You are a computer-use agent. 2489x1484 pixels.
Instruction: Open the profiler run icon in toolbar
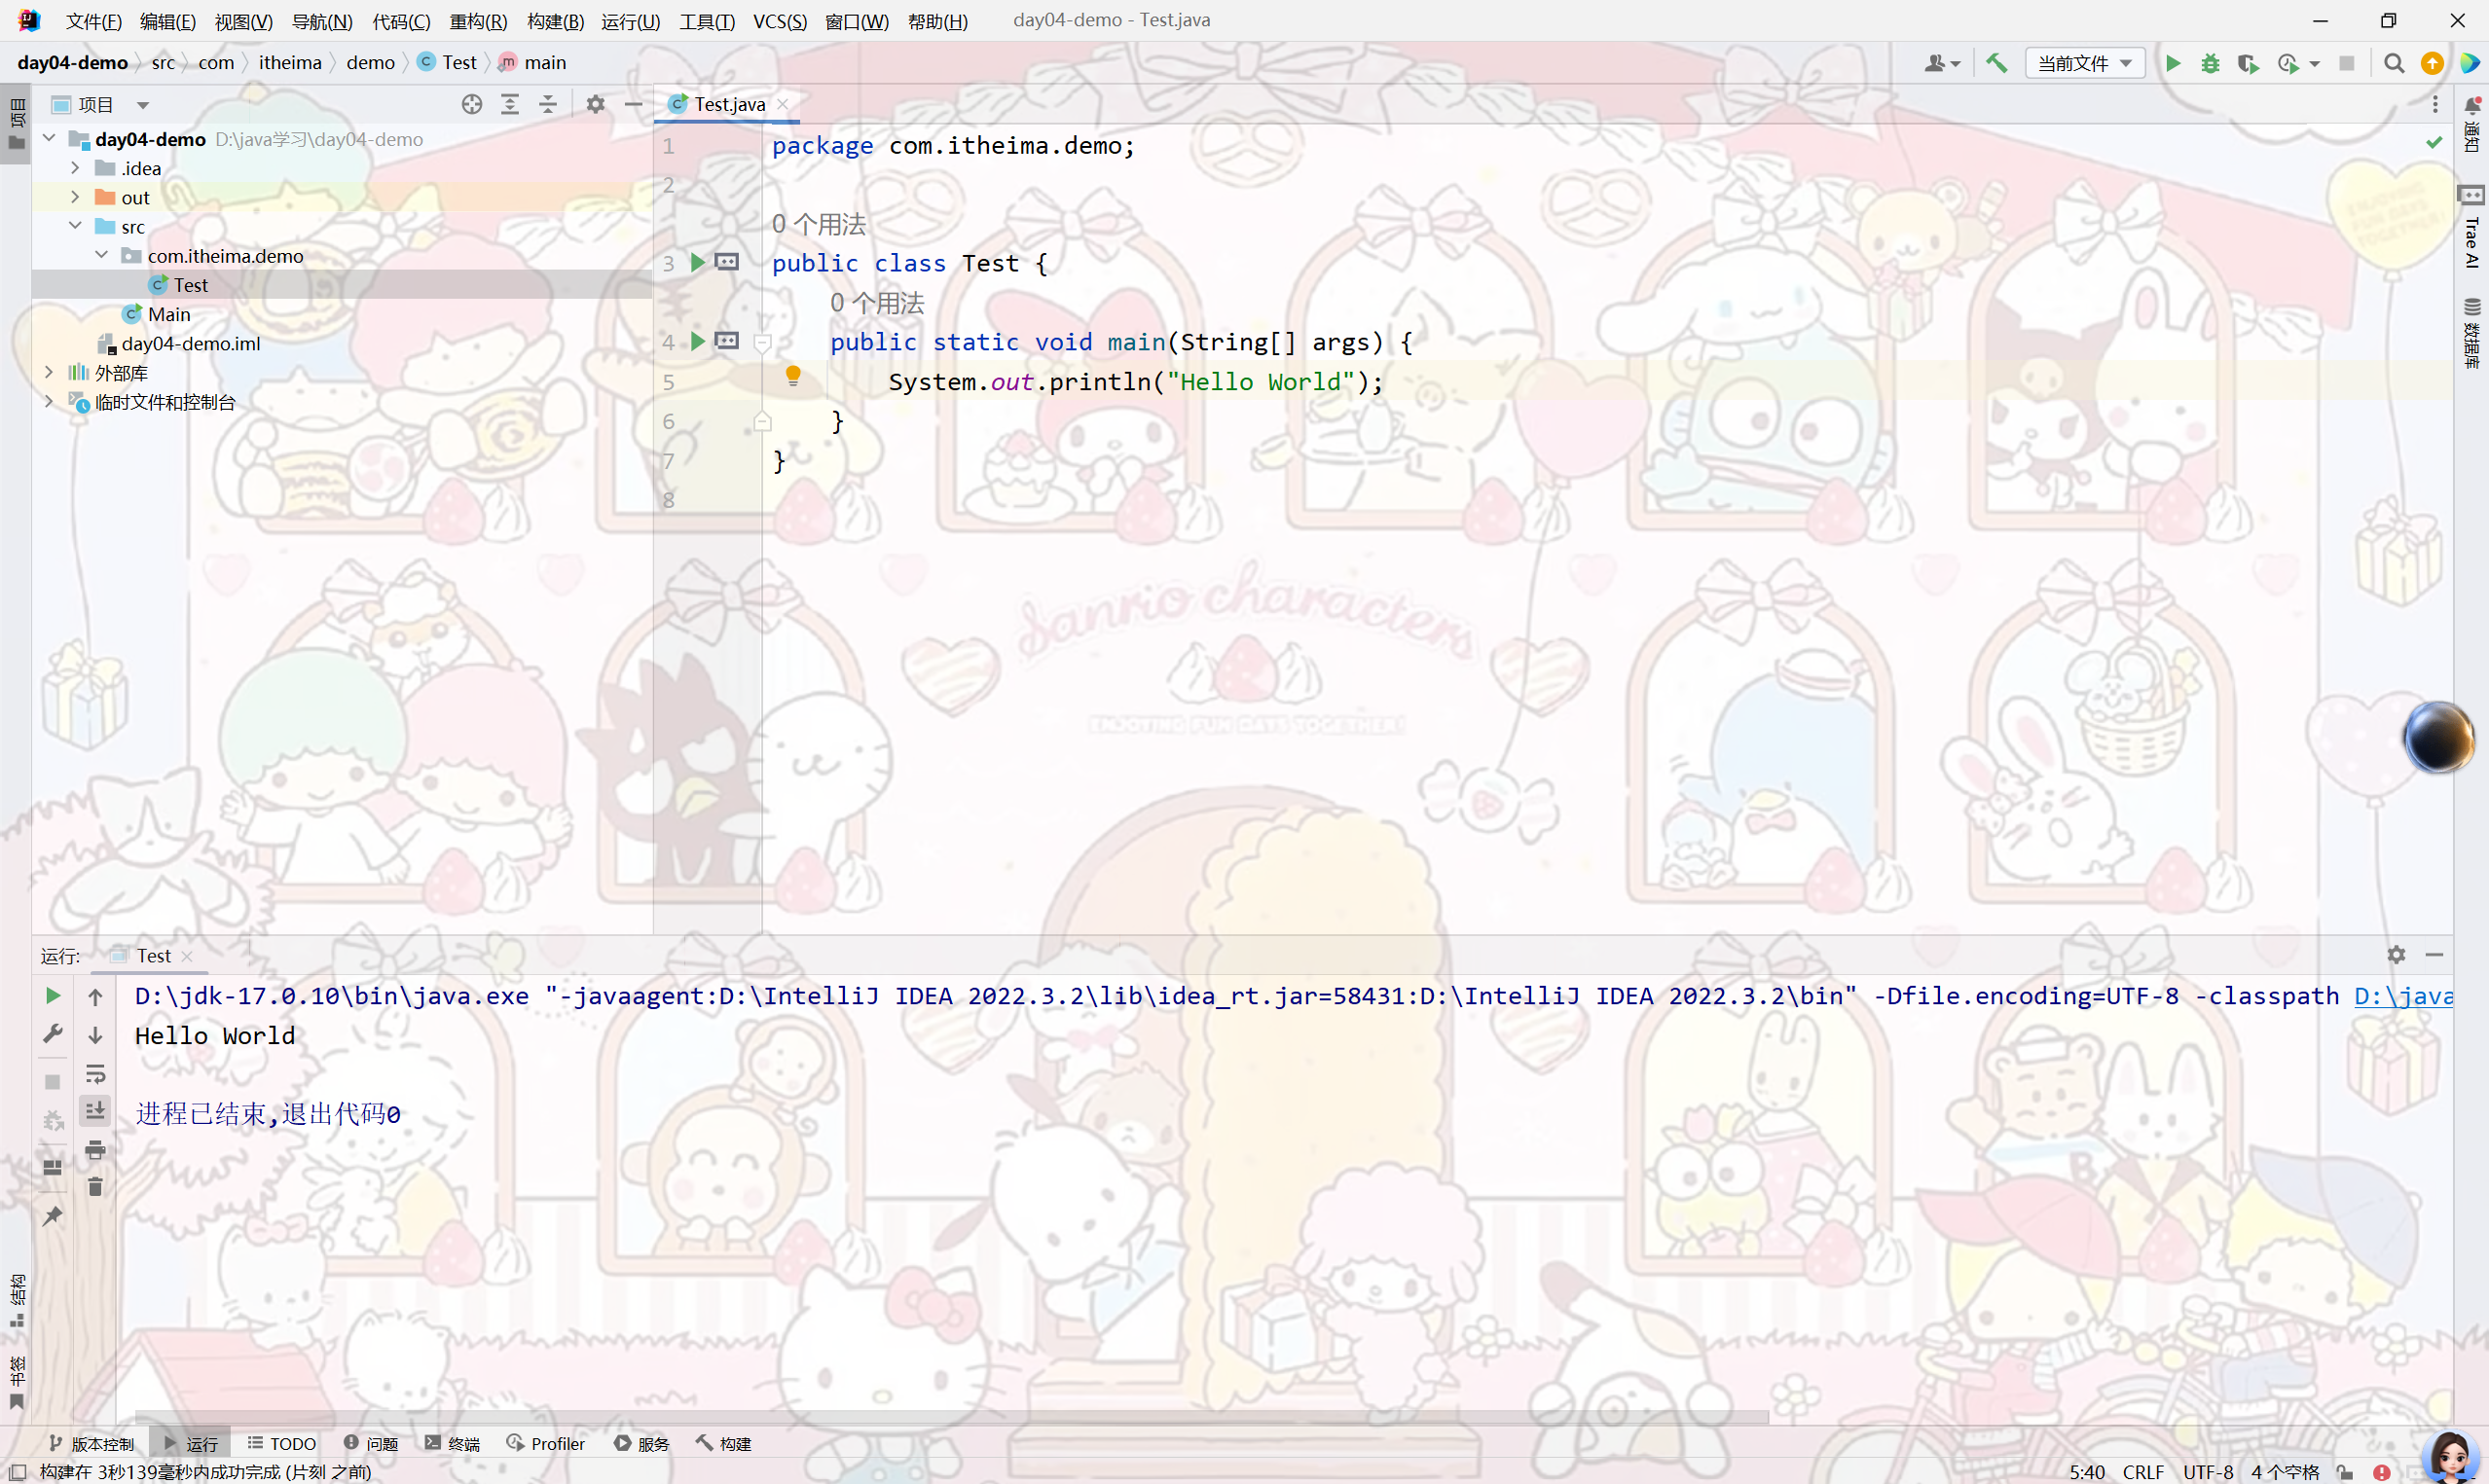point(2289,63)
